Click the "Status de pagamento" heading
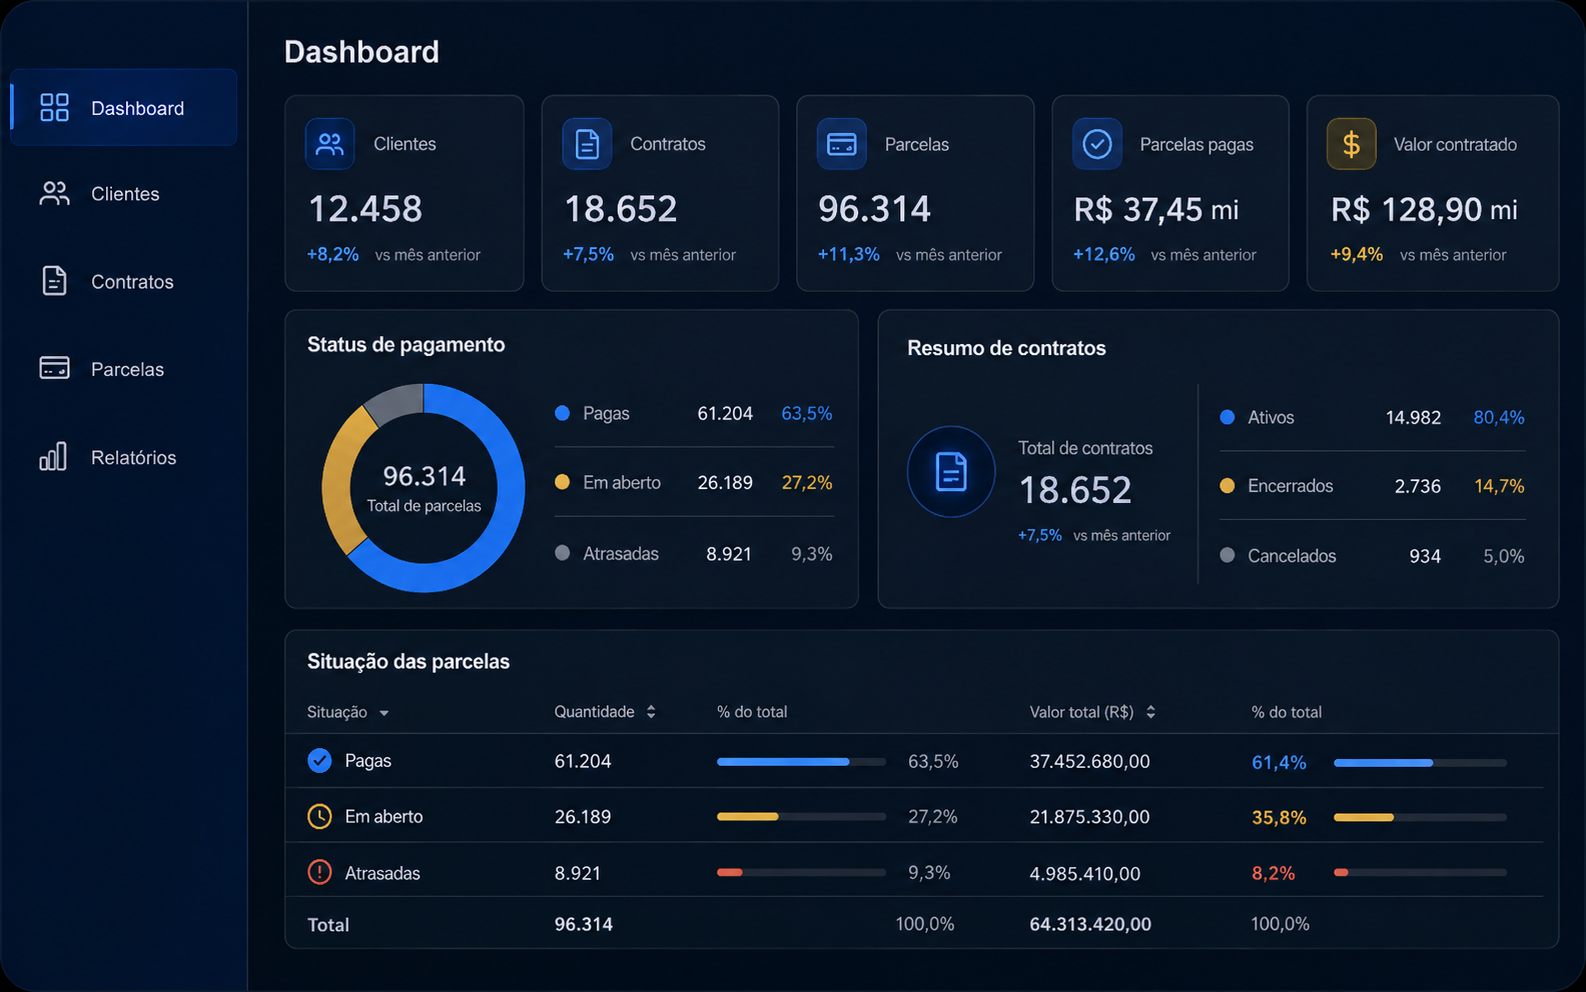1586x992 pixels. (x=406, y=344)
